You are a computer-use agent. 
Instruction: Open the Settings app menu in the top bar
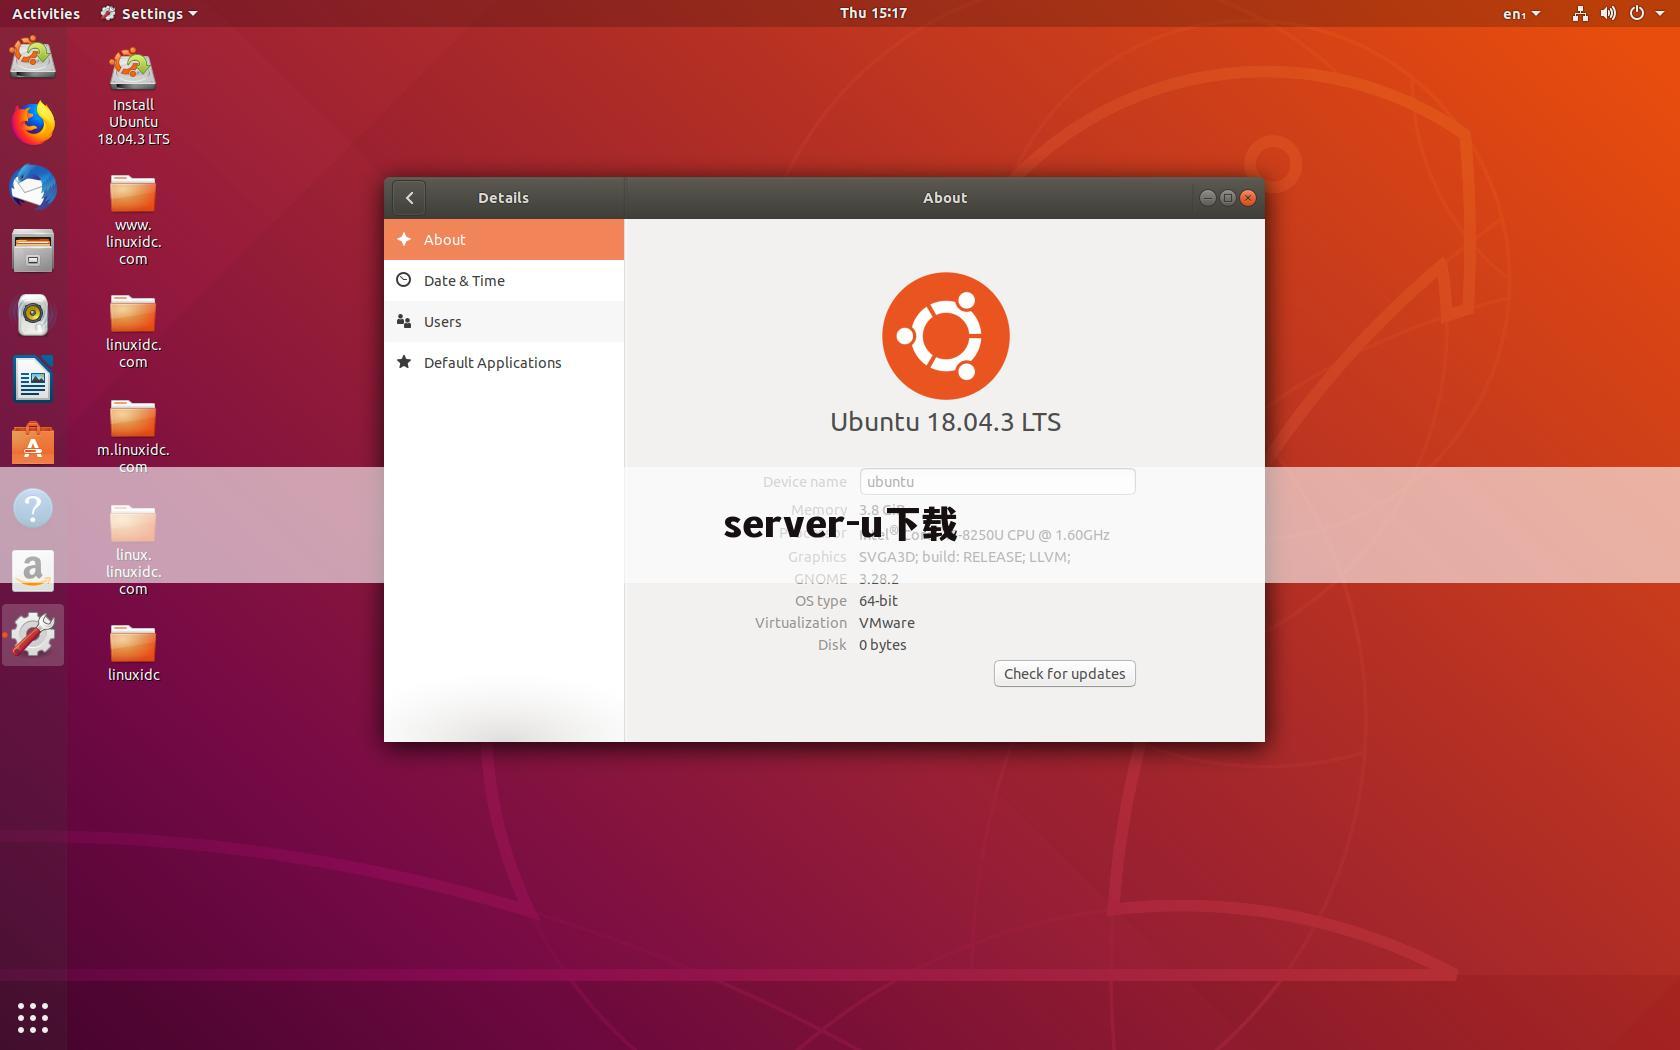[x=149, y=13]
